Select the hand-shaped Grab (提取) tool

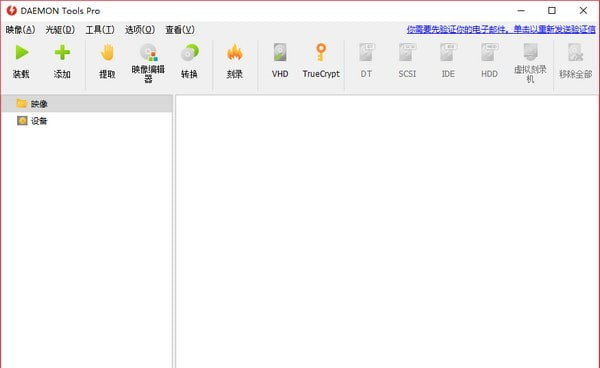(x=108, y=53)
